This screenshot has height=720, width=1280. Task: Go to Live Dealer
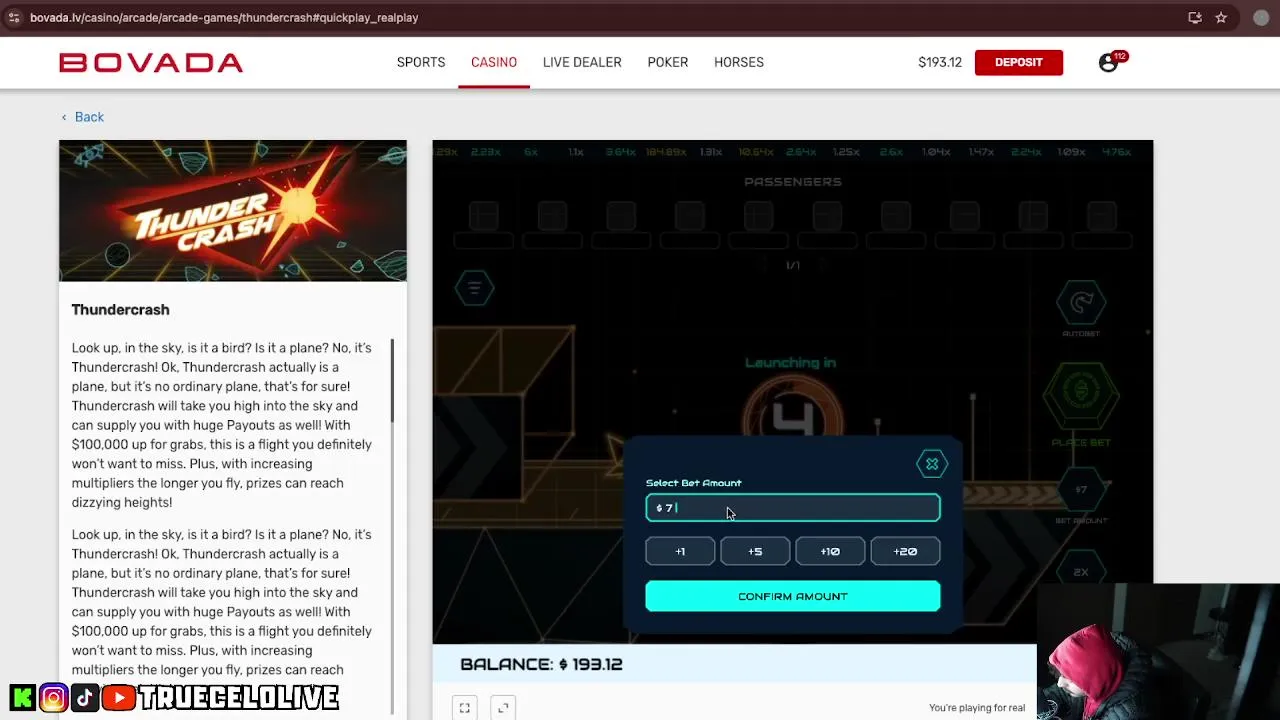582,62
